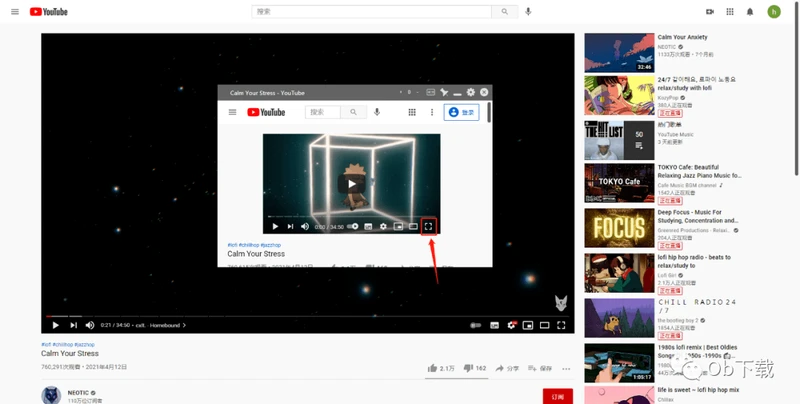Click the popup window's search magnifier
The height and width of the screenshot is (404, 800).
[x=353, y=112]
